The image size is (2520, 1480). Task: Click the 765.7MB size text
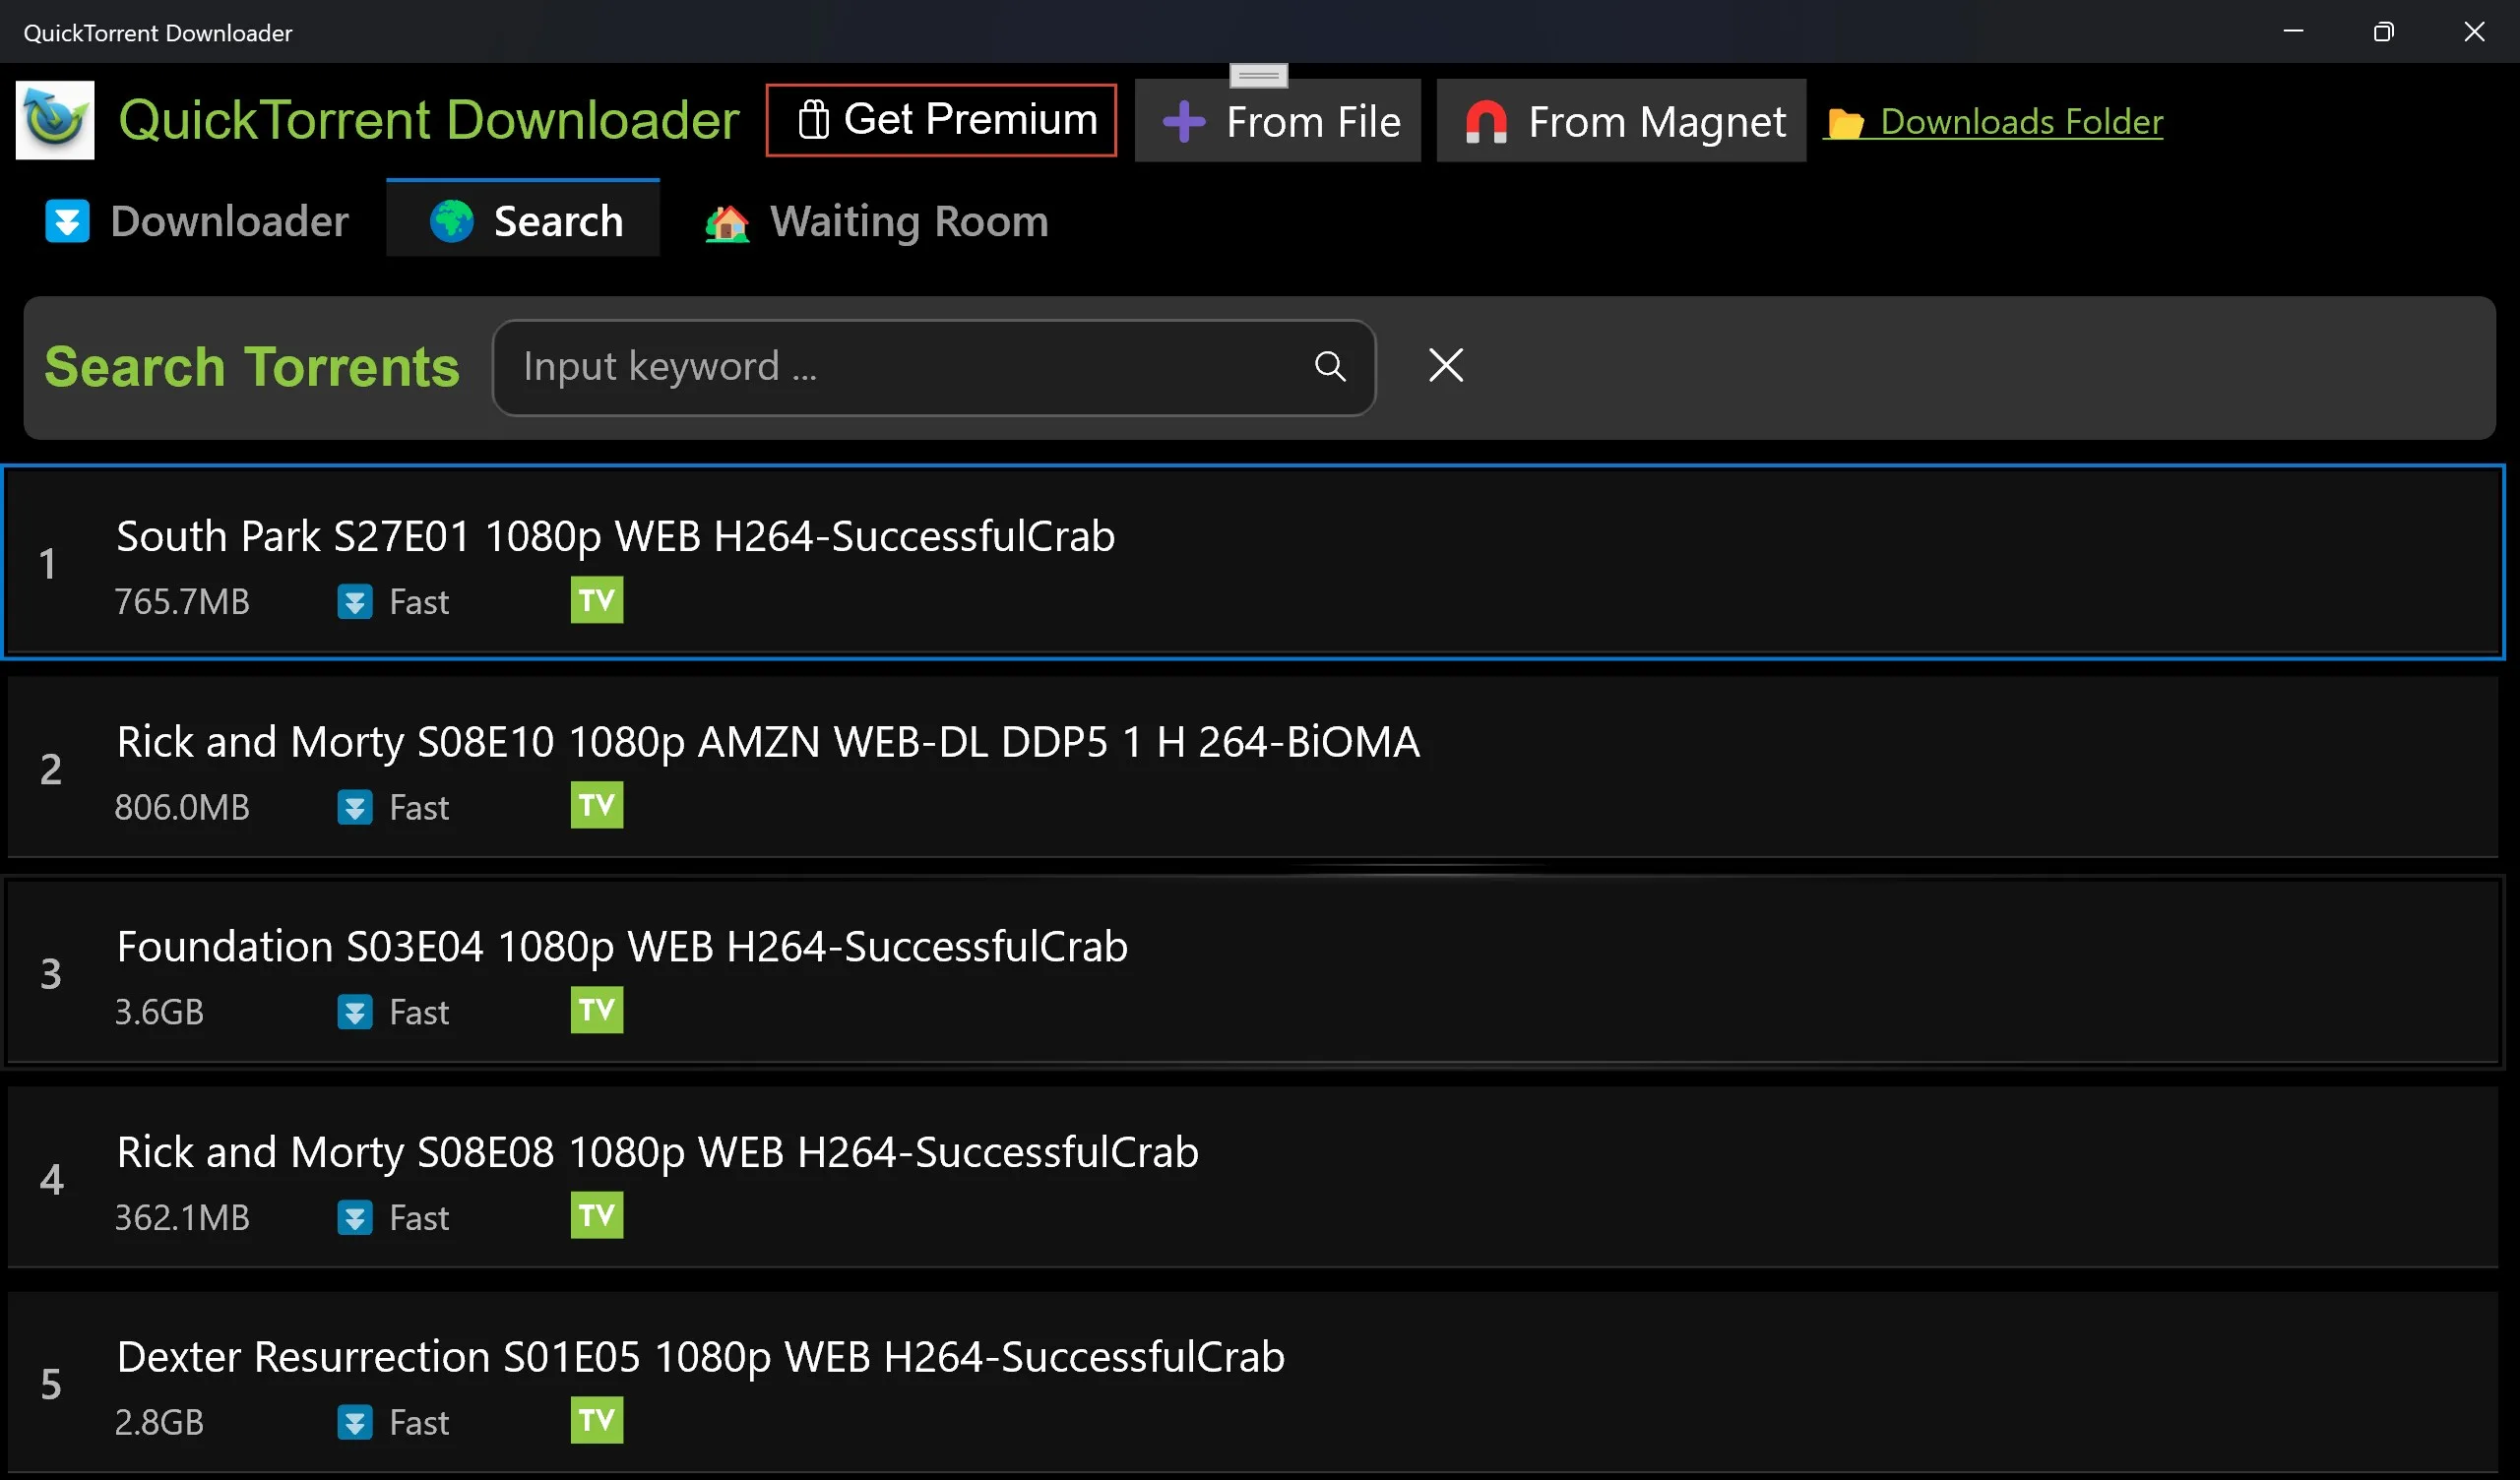pos(182,602)
